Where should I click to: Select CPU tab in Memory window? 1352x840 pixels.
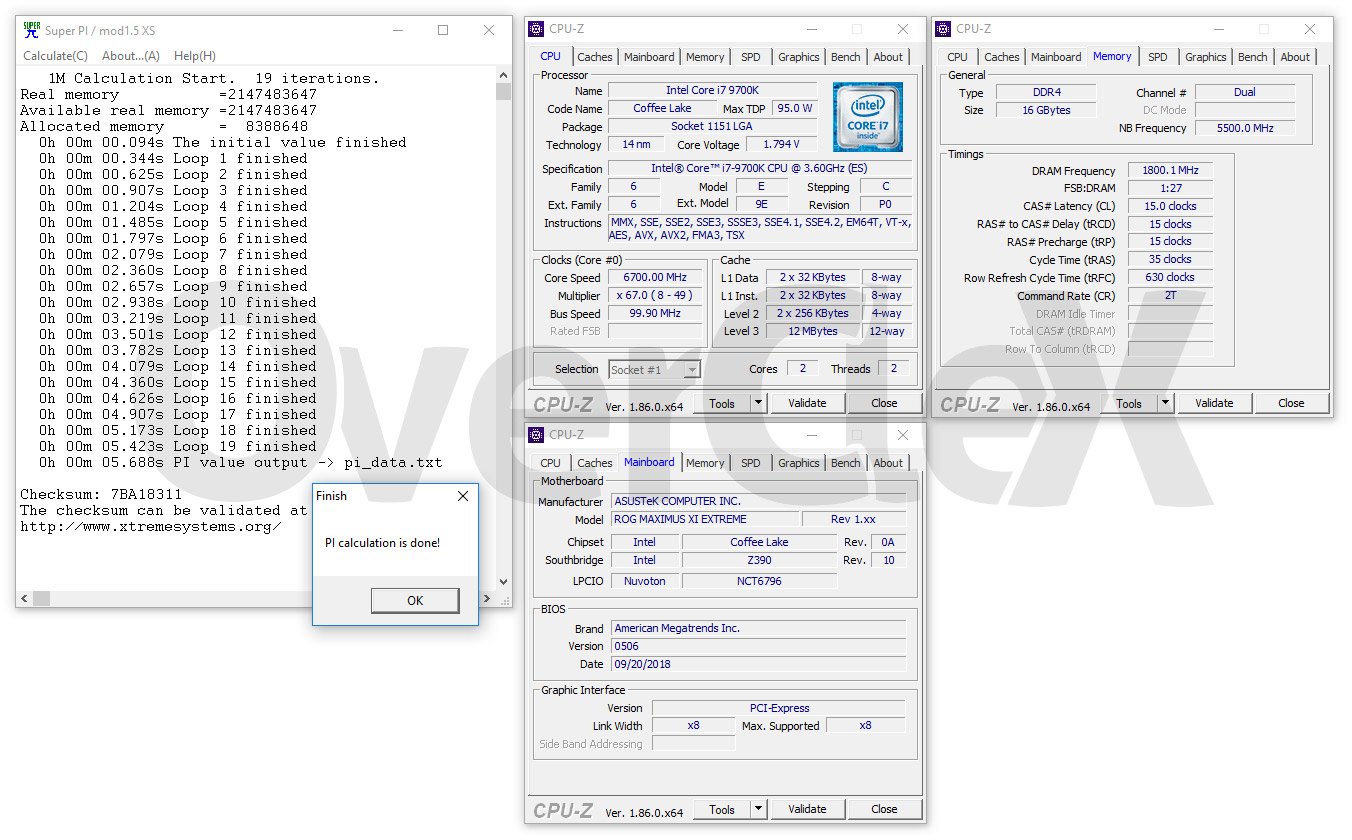coord(957,57)
